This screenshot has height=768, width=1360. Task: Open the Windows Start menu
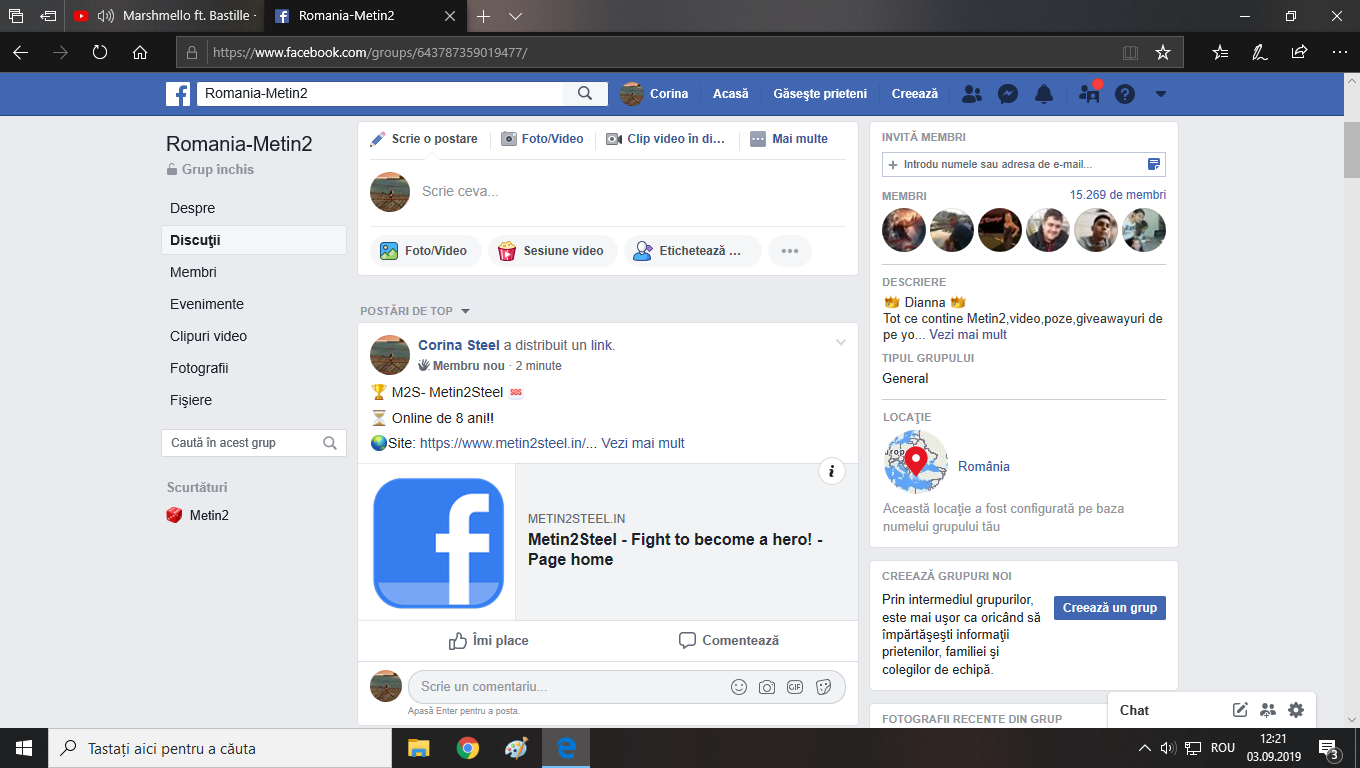[x=24, y=748]
